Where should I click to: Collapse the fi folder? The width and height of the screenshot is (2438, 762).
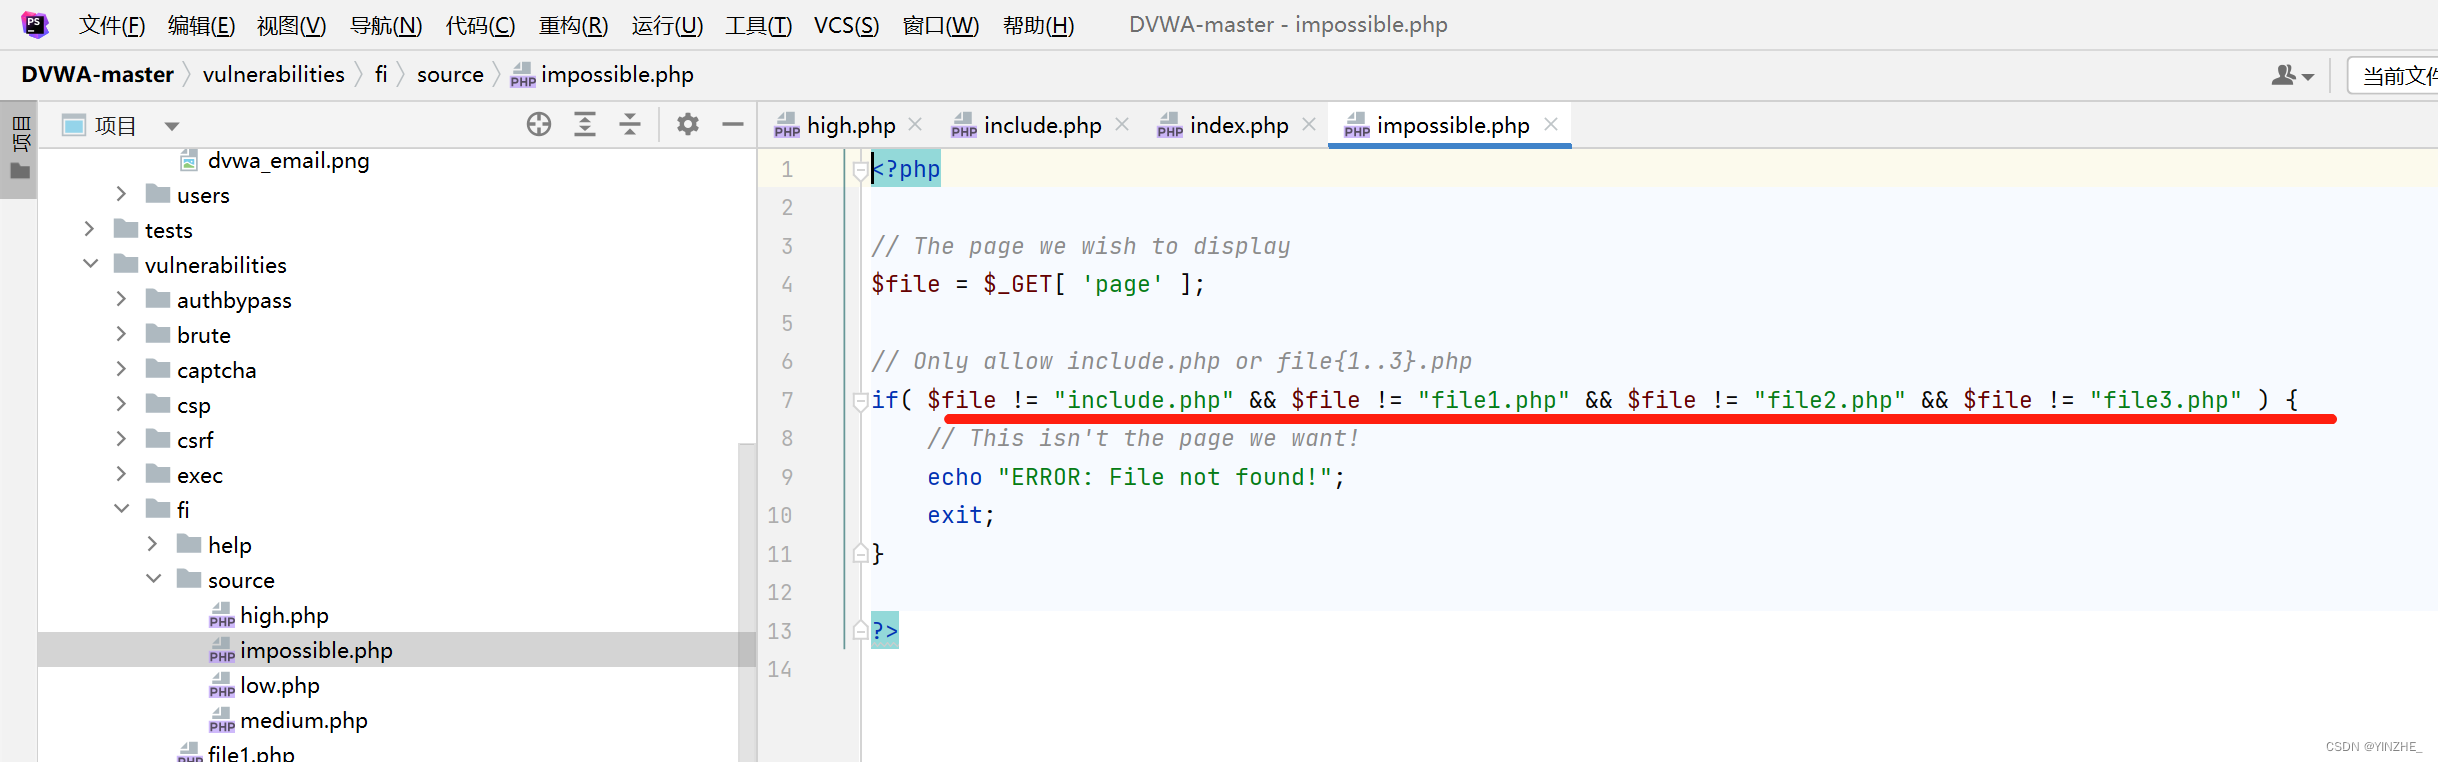pyautogui.click(x=122, y=509)
